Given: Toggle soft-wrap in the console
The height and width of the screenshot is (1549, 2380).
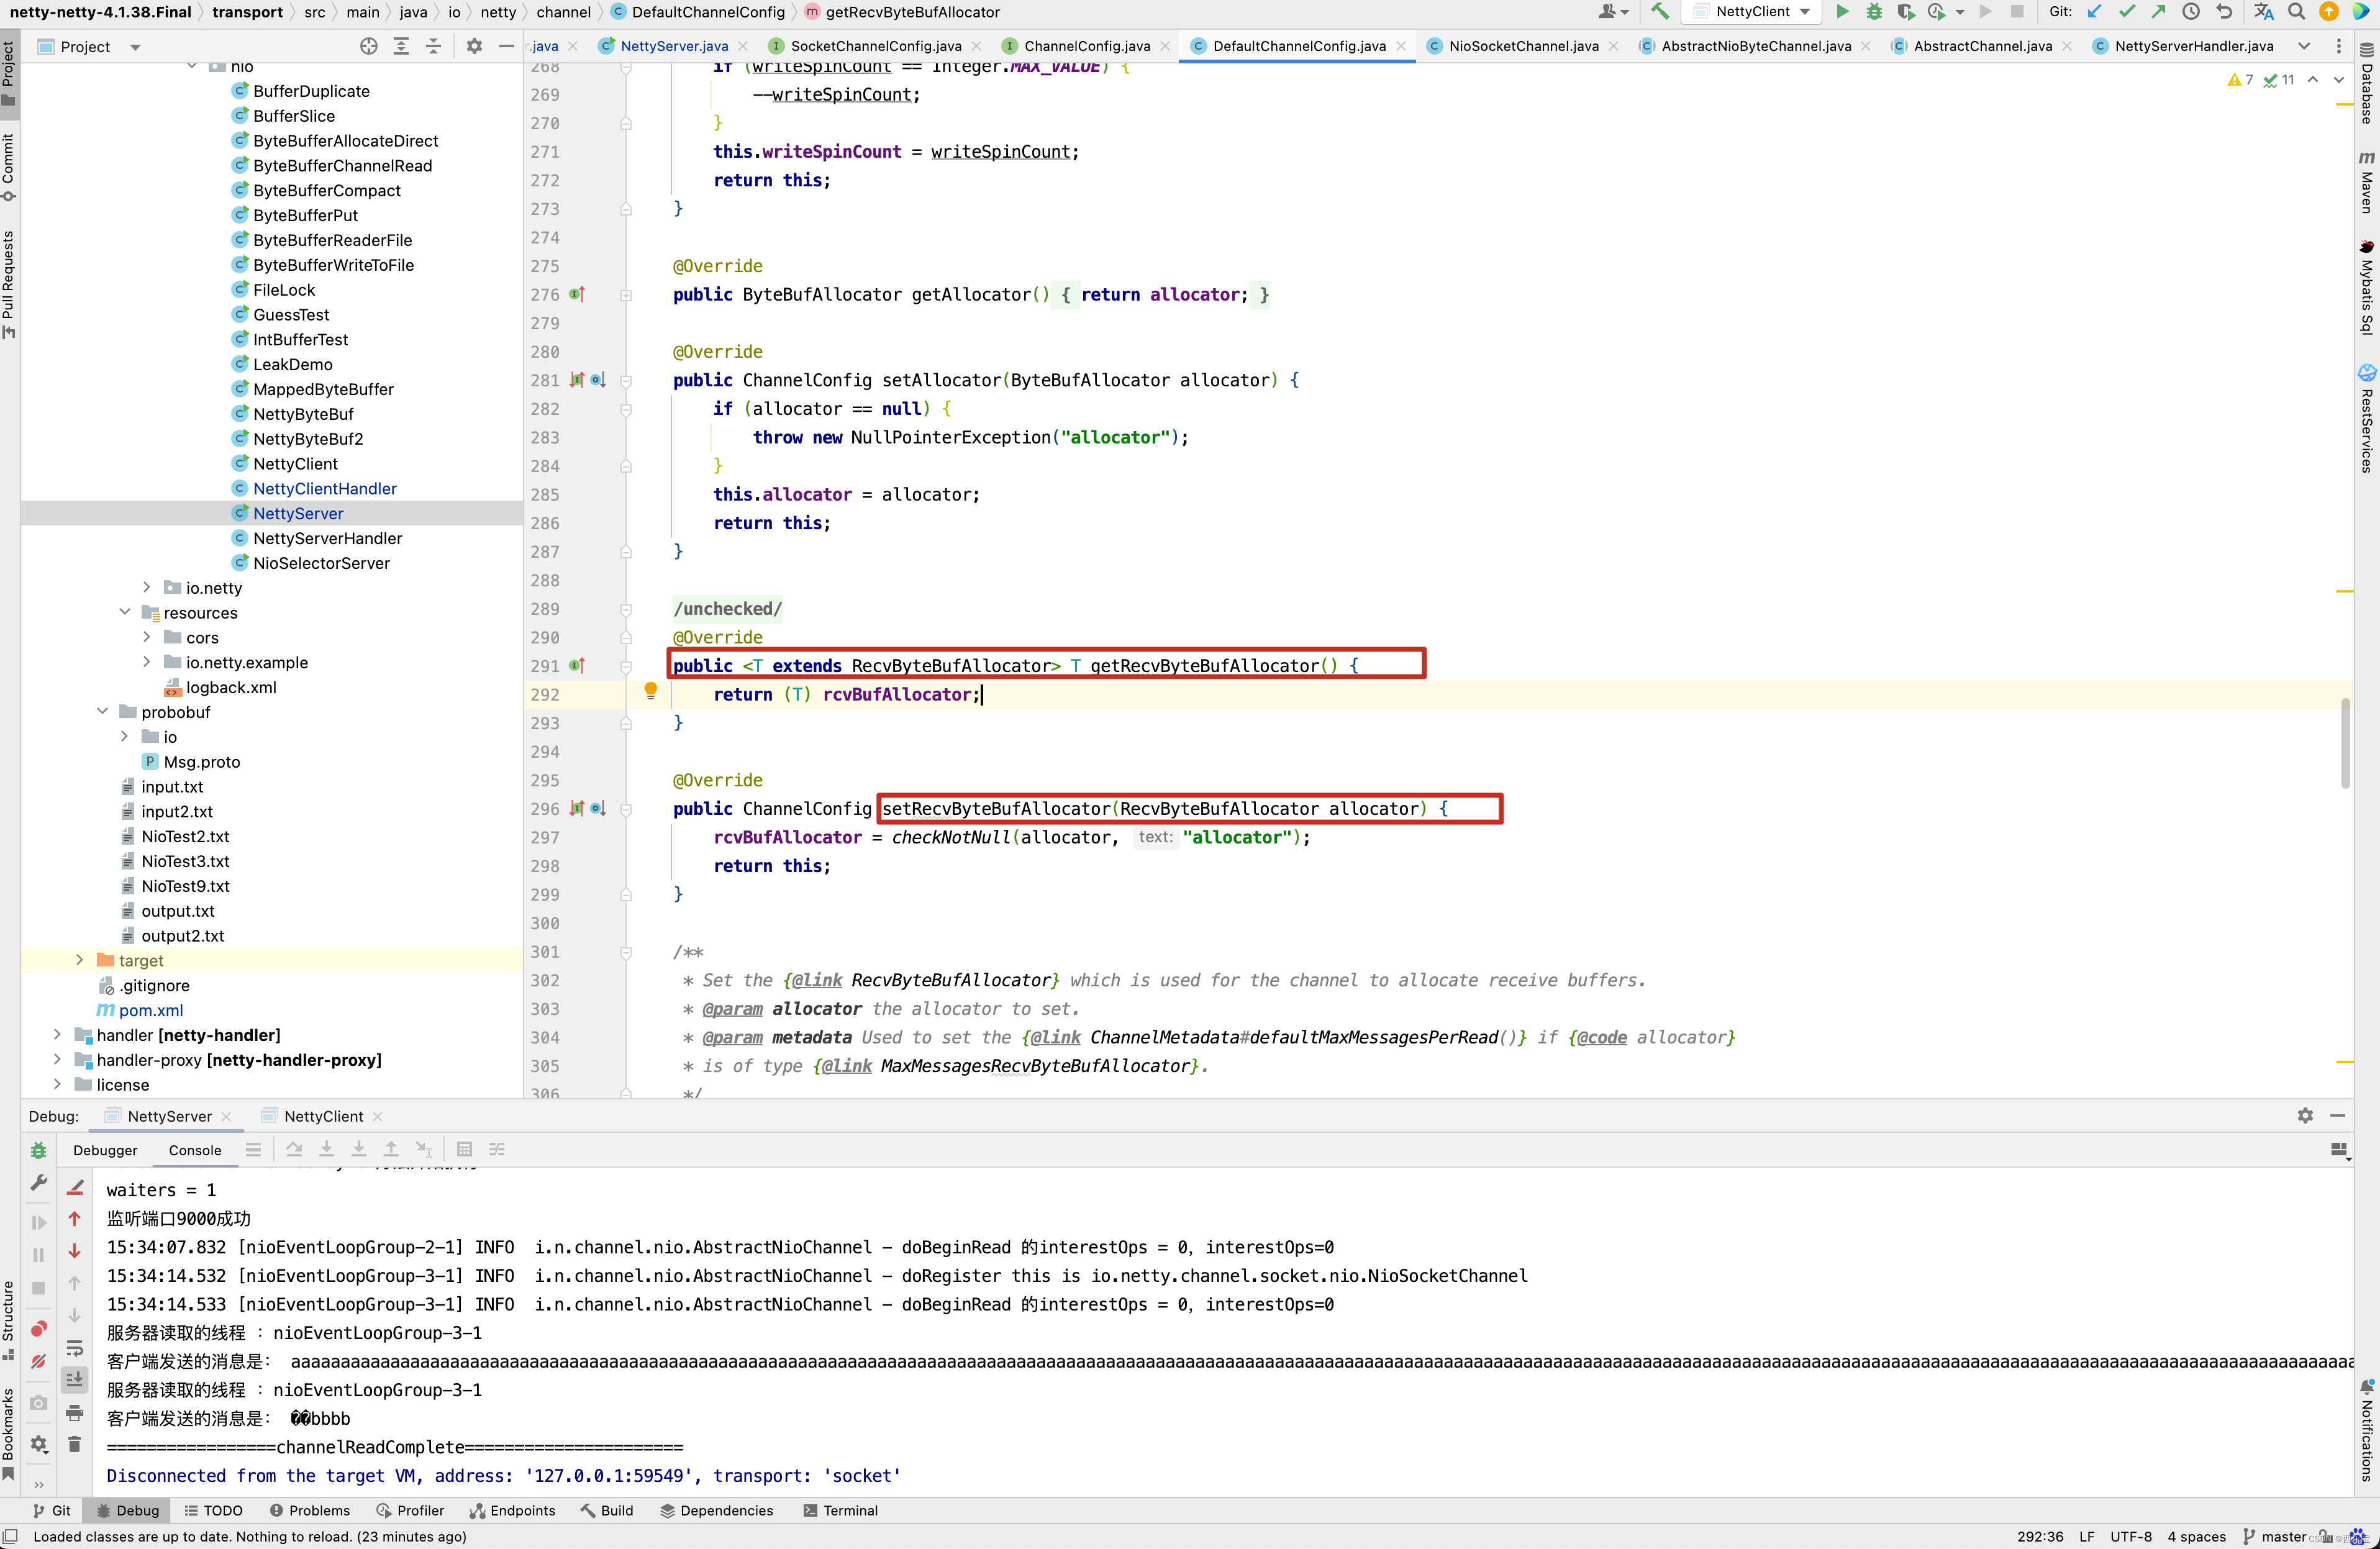Looking at the screenshot, I should [74, 1348].
